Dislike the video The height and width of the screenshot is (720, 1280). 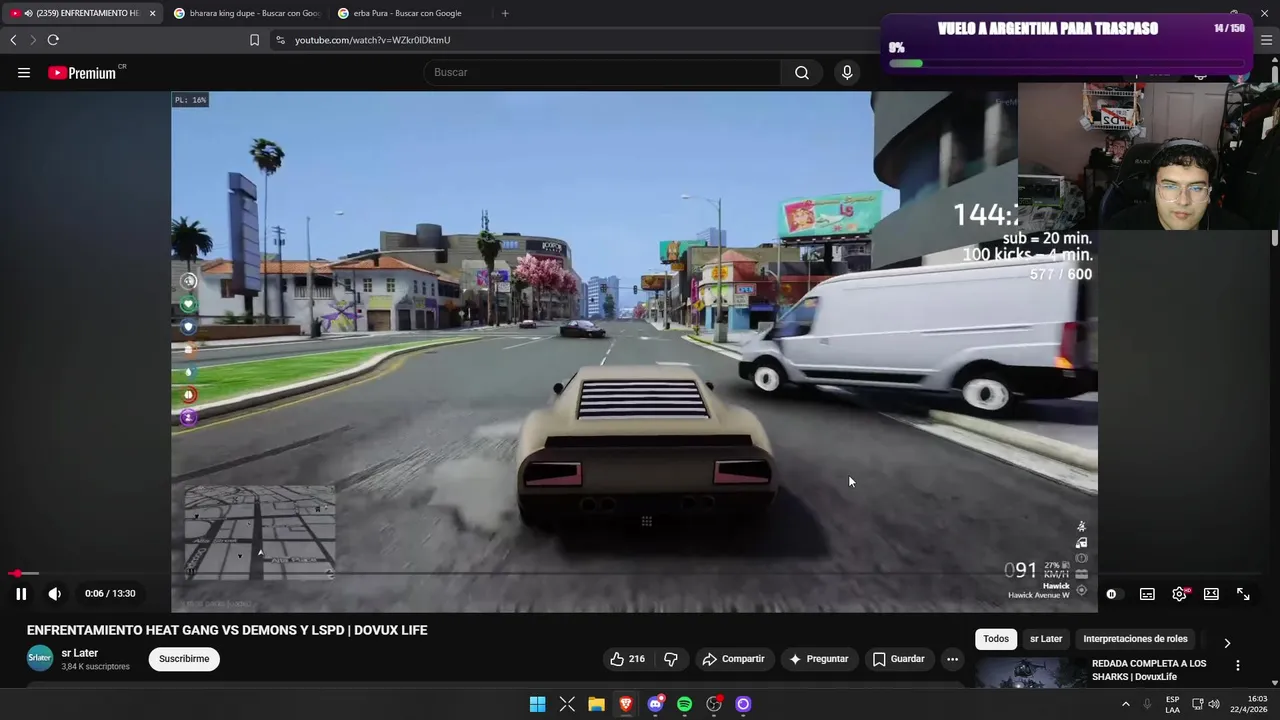click(x=671, y=659)
